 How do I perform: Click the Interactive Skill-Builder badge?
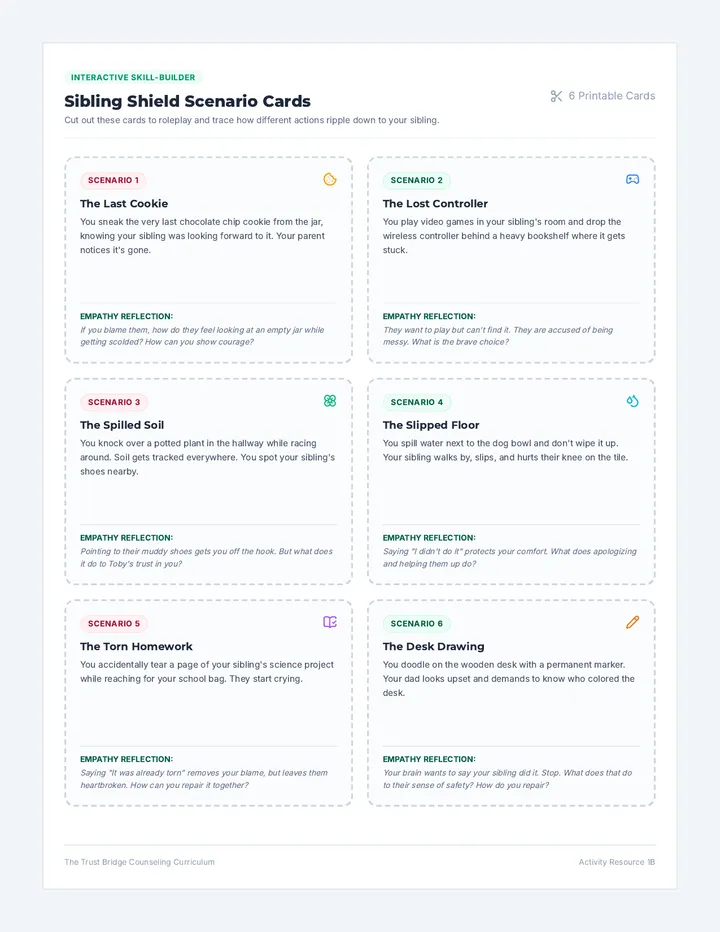pyautogui.click(x=133, y=77)
